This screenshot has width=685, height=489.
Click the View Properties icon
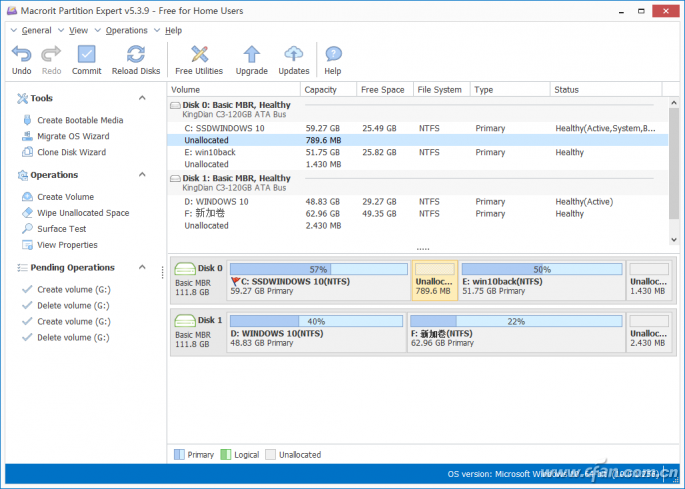[27, 245]
